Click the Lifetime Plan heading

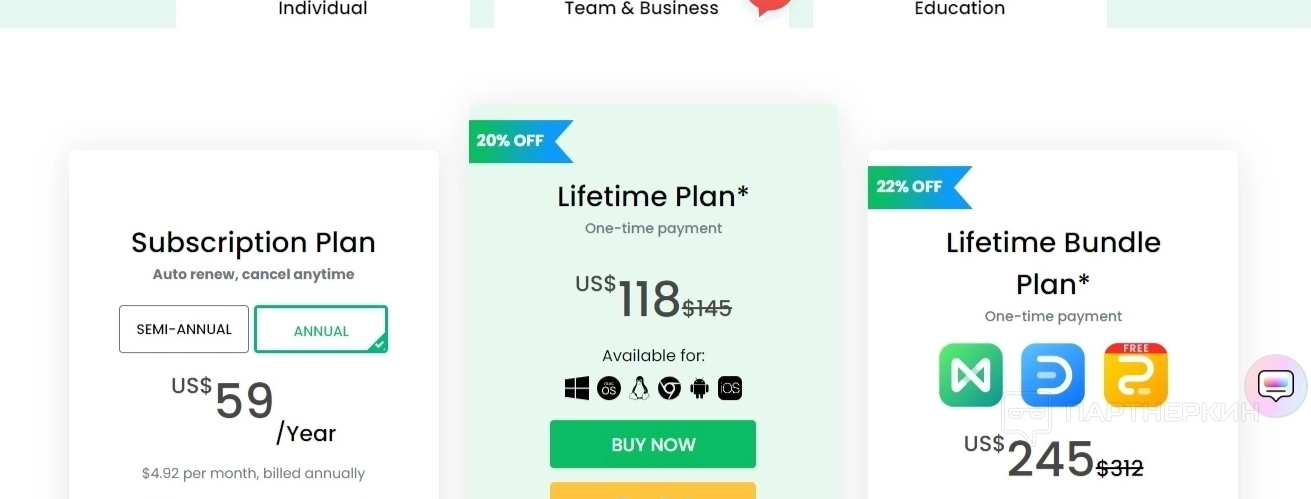(653, 196)
